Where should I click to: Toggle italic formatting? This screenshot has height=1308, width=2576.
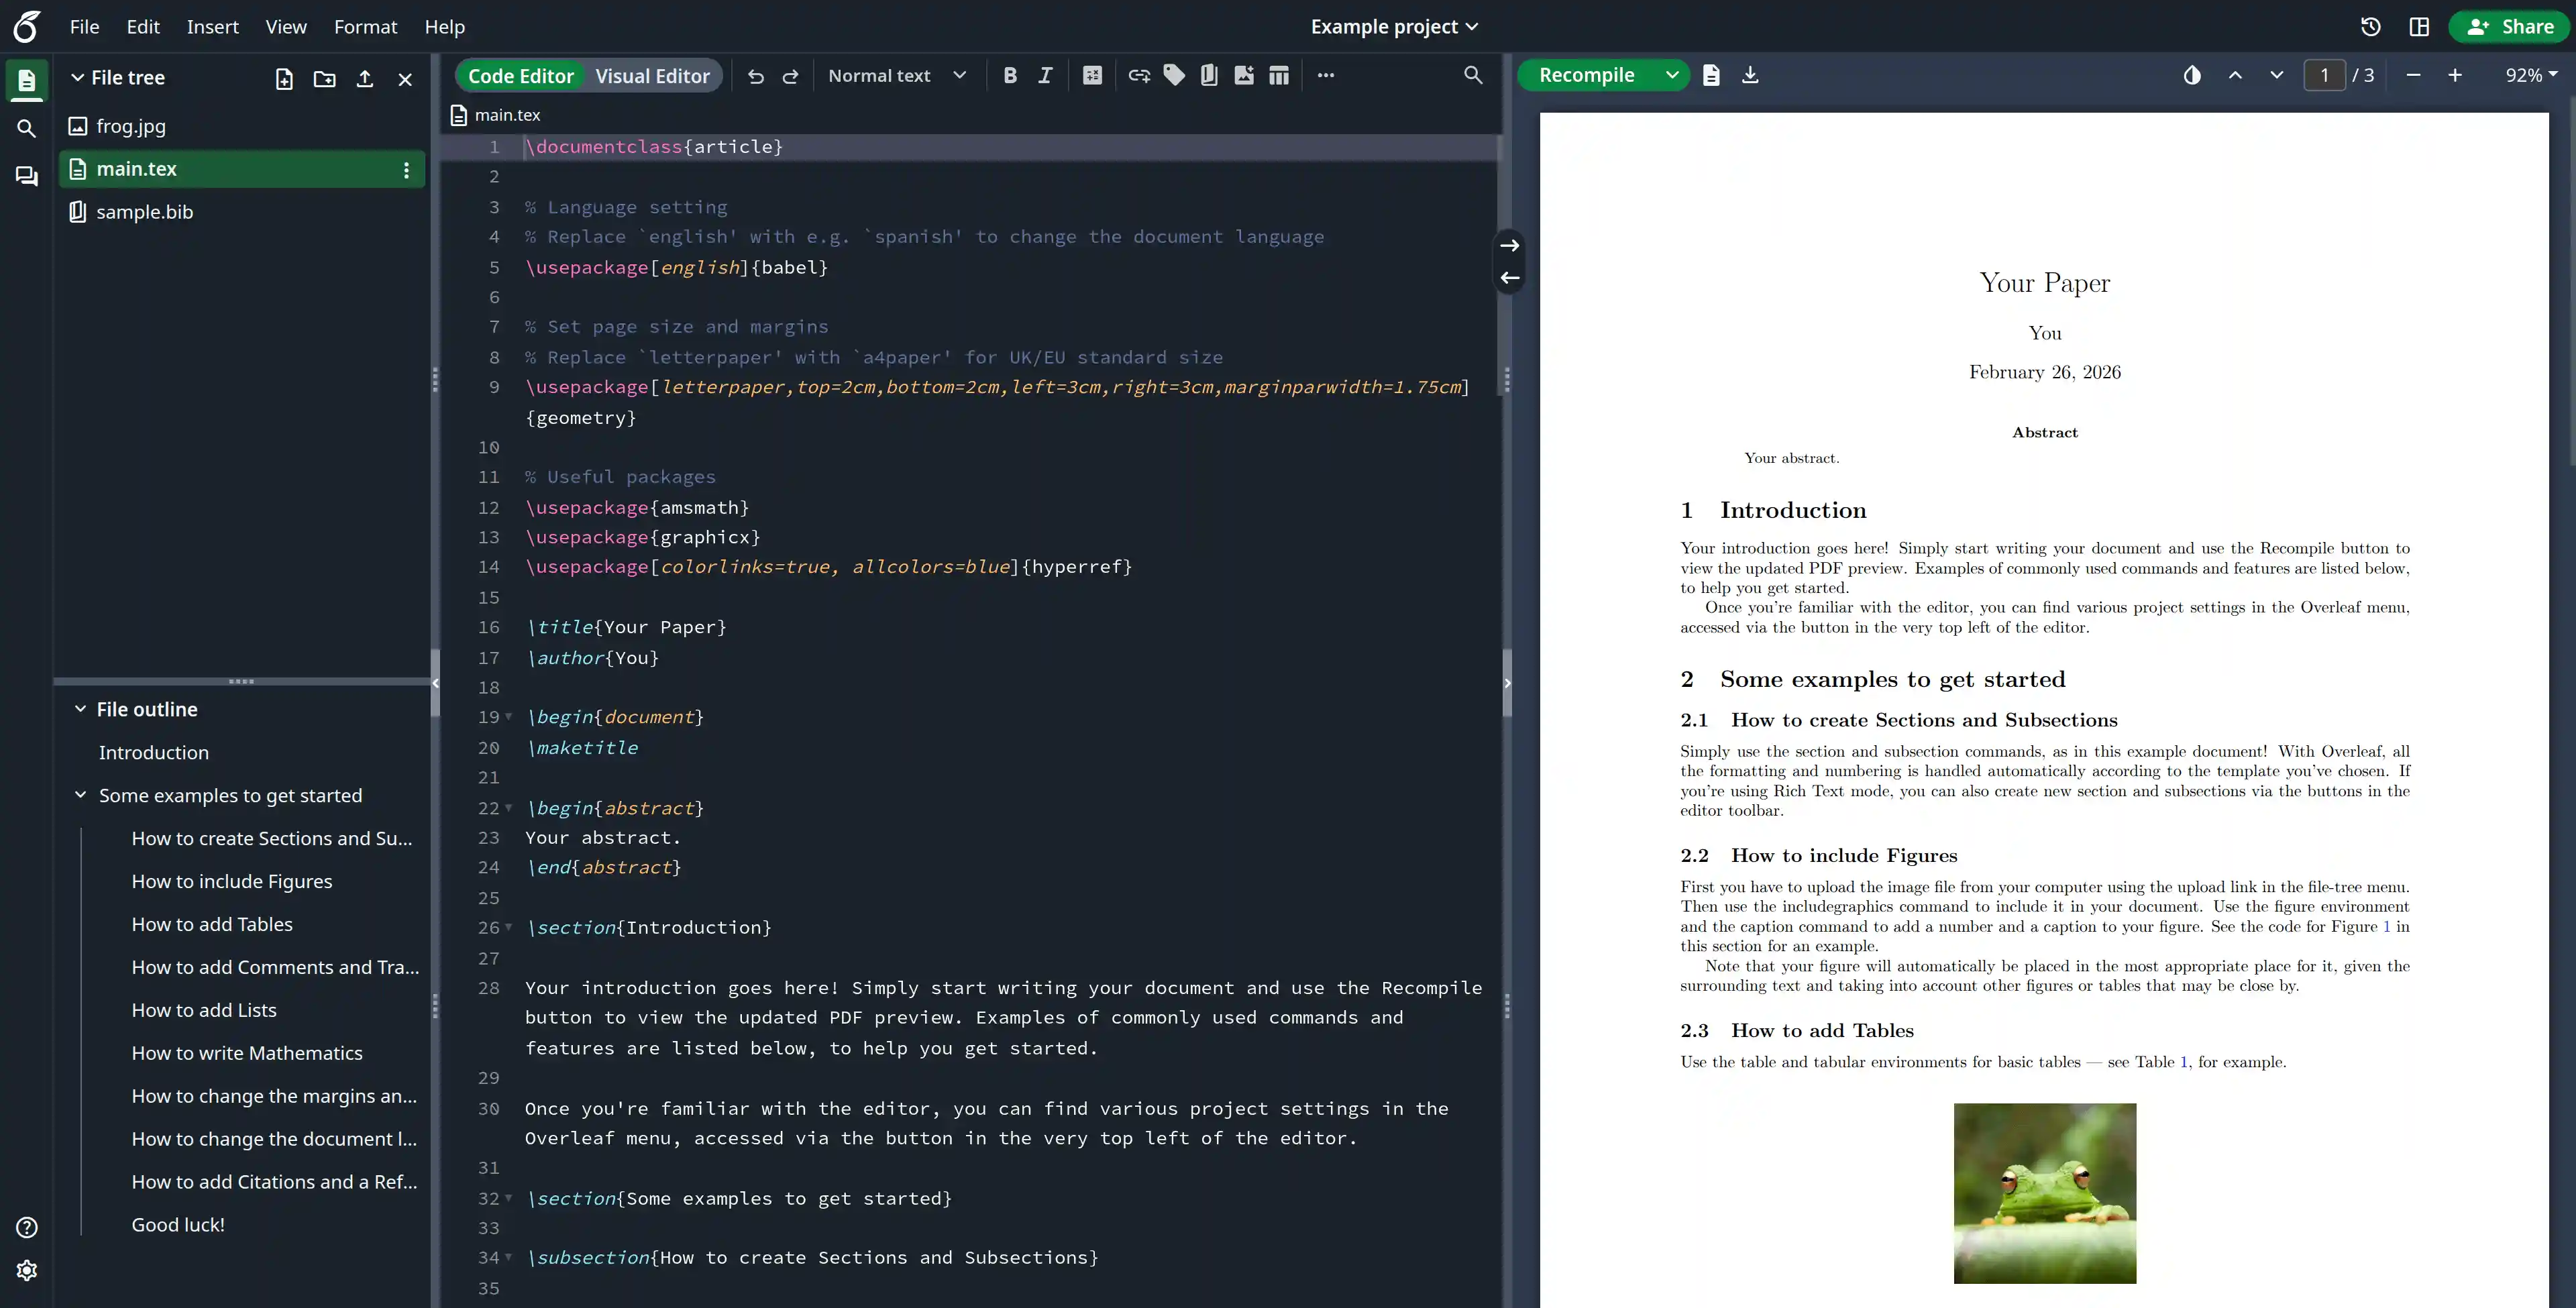[x=1045, y=75]
